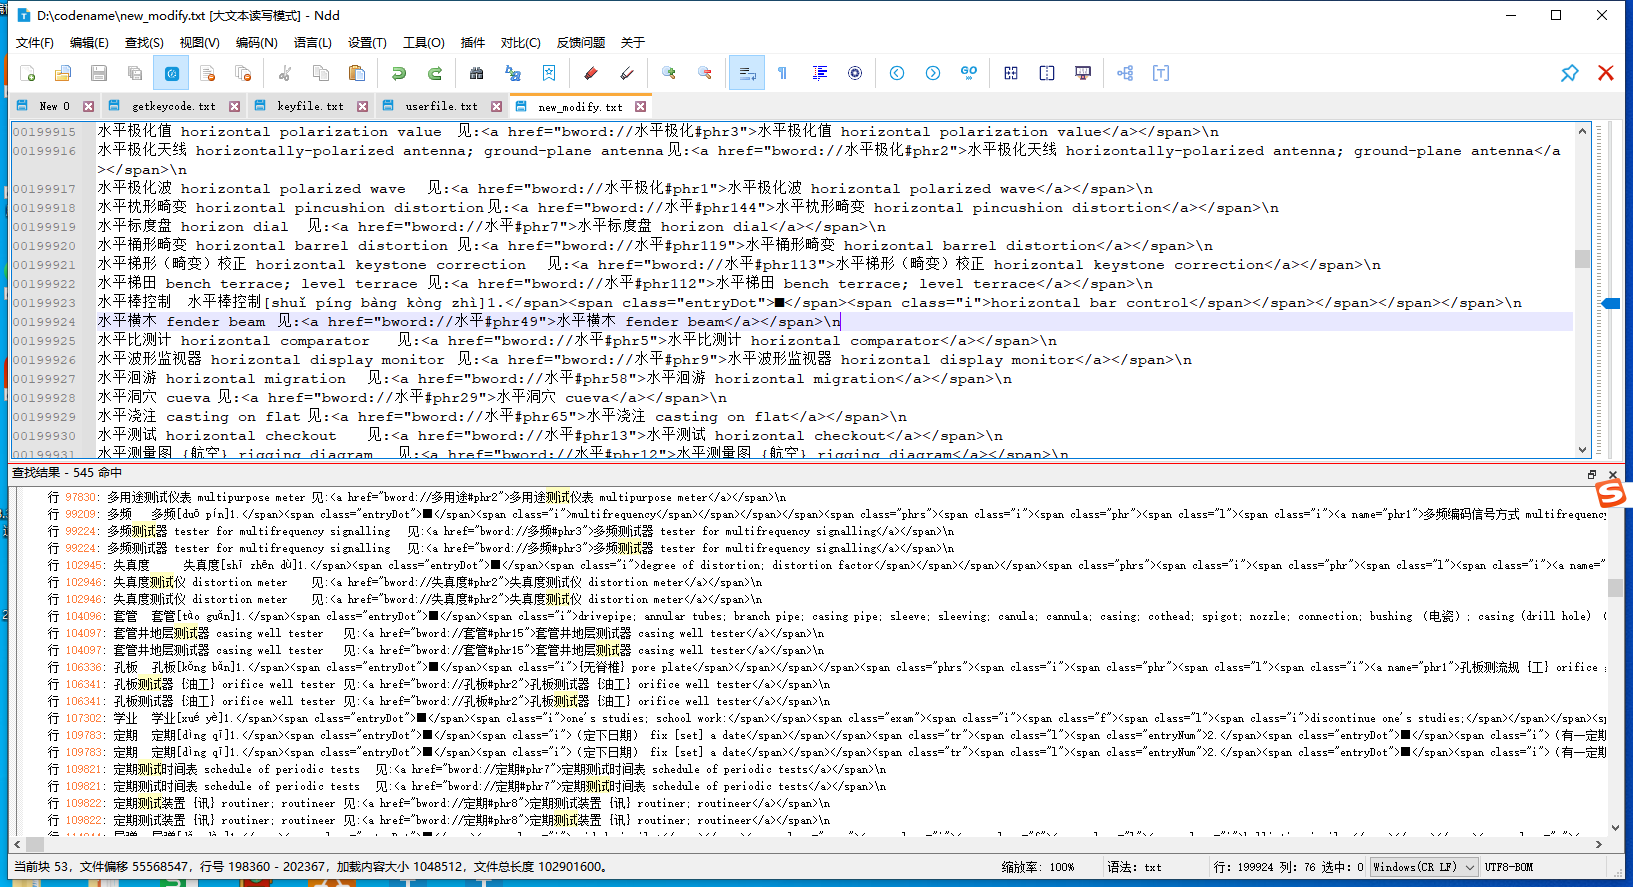The image size is (1633, 887).
Task: Click the zoom in magnifier icon
Action: point(669,73)
